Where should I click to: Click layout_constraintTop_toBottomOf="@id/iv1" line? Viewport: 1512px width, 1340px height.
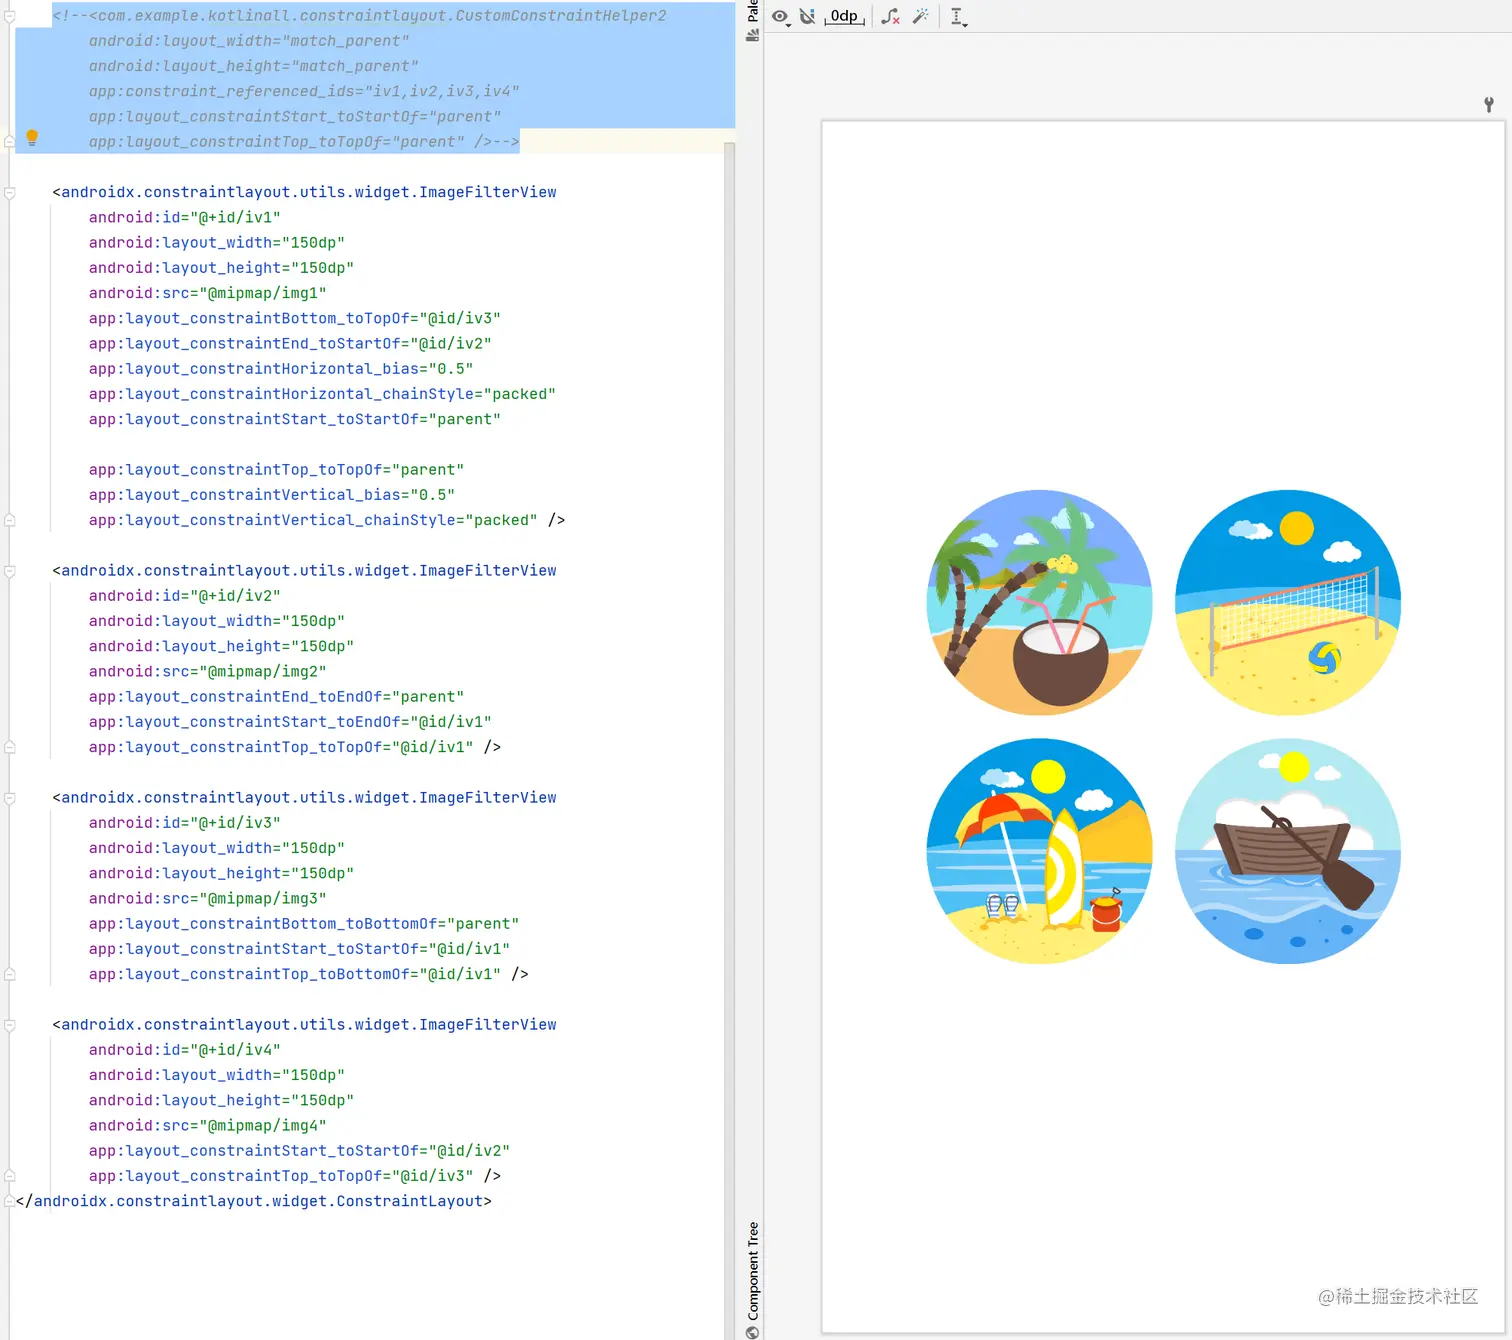point(308,974)
